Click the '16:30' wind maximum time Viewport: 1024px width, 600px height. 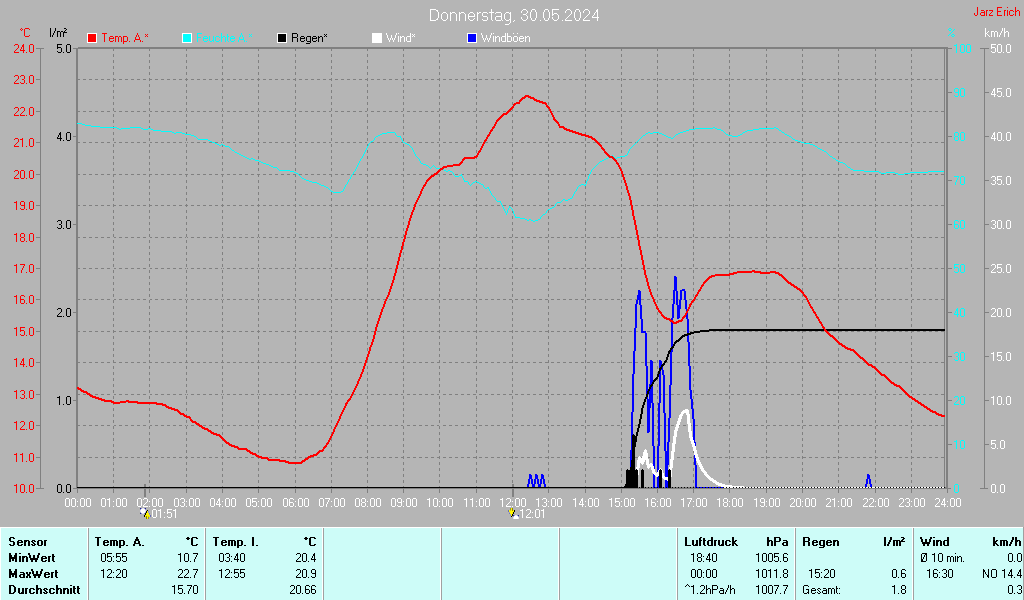[940, 574]
